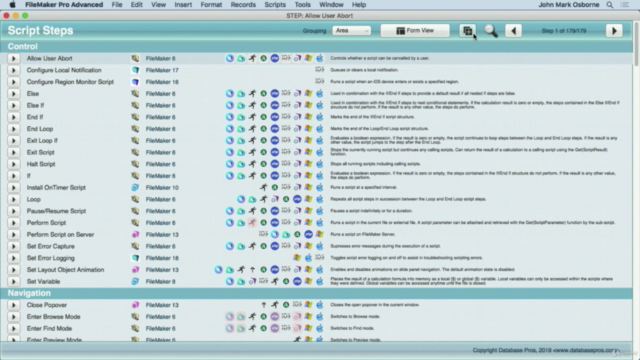
Task: Expand the Pause/Resume Script row arrow
Action: (13, 211)
